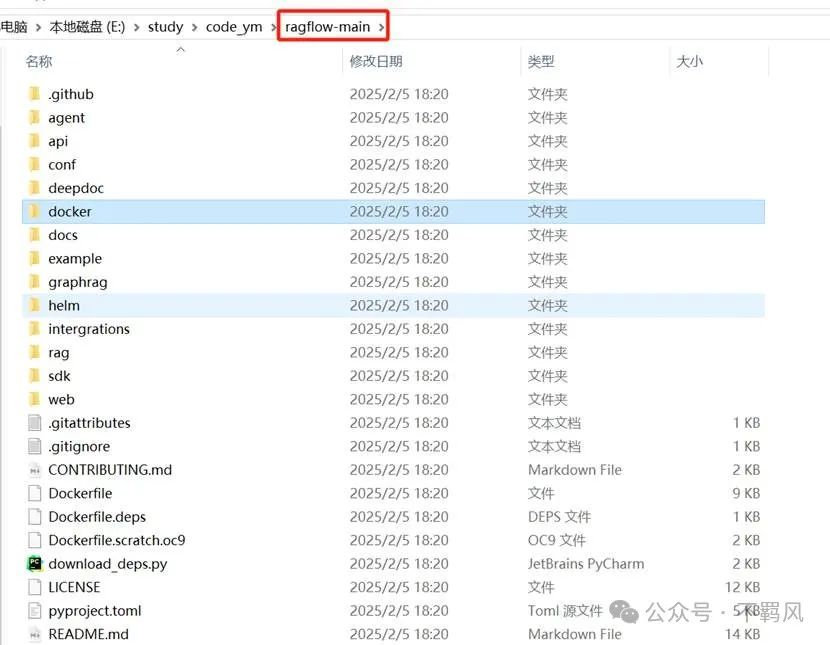This screenshot has height=645, width=830.
Task: Click the agent folder icon
Action: click(34, 117)
